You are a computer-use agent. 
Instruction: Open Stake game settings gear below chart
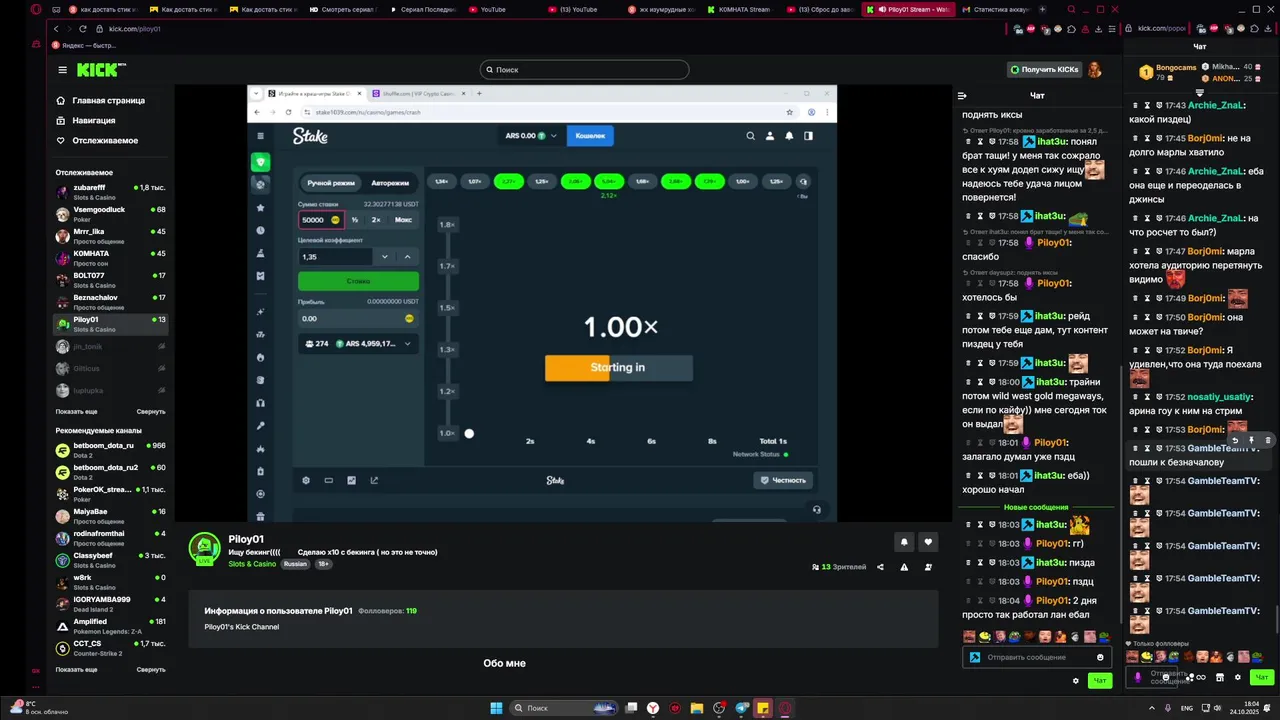pyautogui.click(x=306, y=480)
